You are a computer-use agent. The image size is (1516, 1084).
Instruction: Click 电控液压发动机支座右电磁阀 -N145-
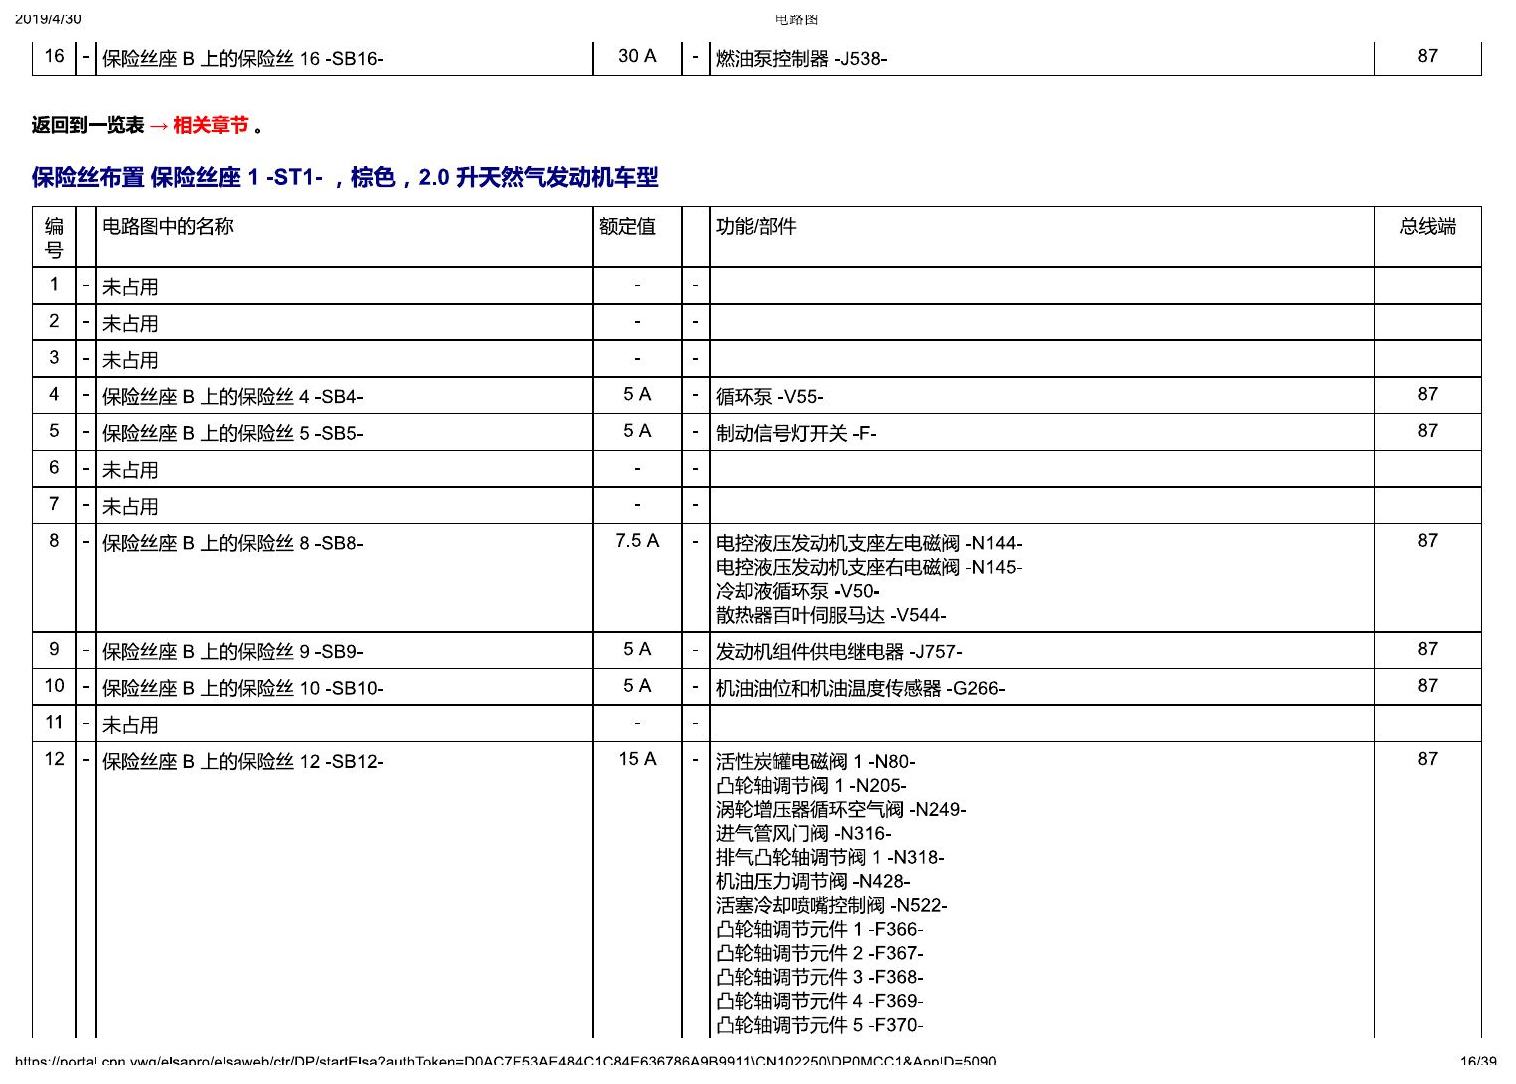869,567
